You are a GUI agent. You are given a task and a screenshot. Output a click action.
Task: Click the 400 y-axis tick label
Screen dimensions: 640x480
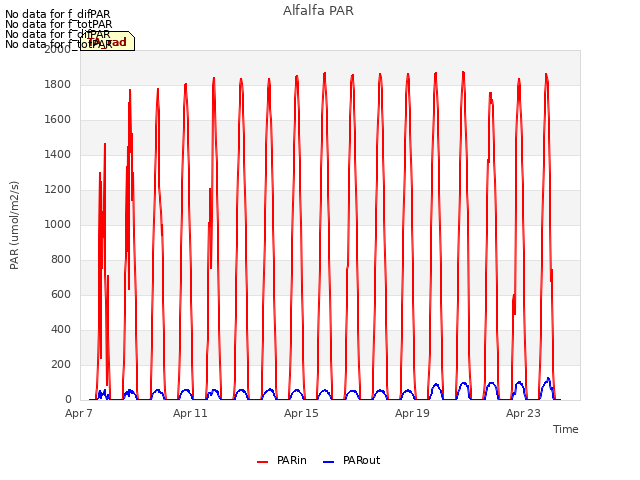(61, 329)
